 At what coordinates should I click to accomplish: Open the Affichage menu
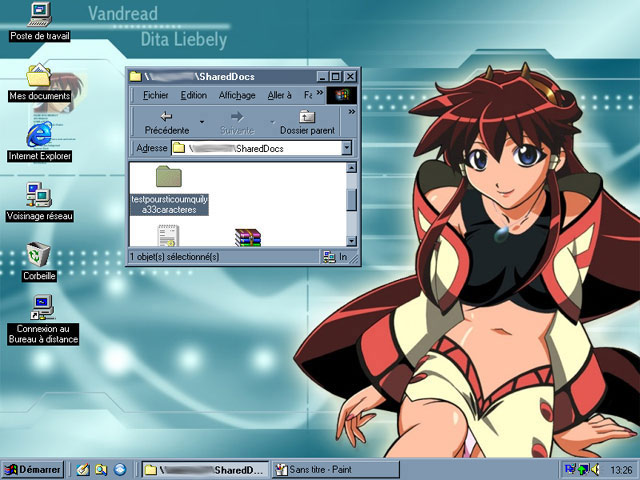click(x=237, y=95)
